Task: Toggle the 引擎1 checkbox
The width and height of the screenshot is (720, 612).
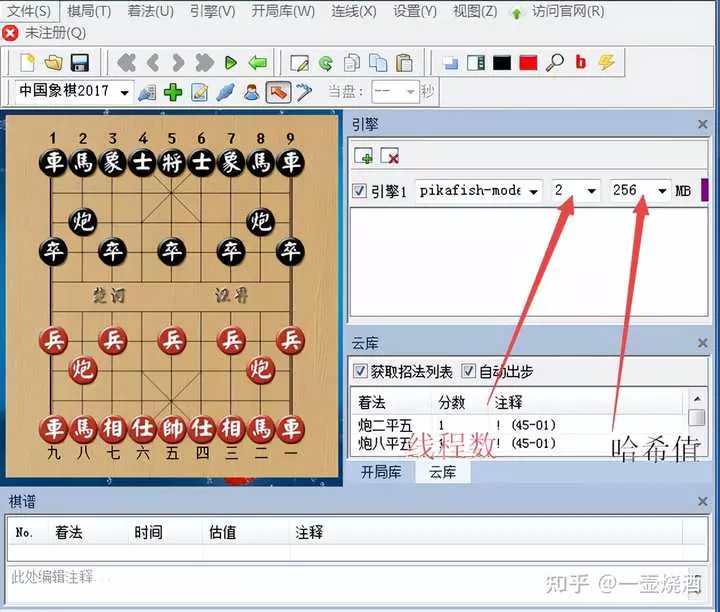Action: [359, 191]
